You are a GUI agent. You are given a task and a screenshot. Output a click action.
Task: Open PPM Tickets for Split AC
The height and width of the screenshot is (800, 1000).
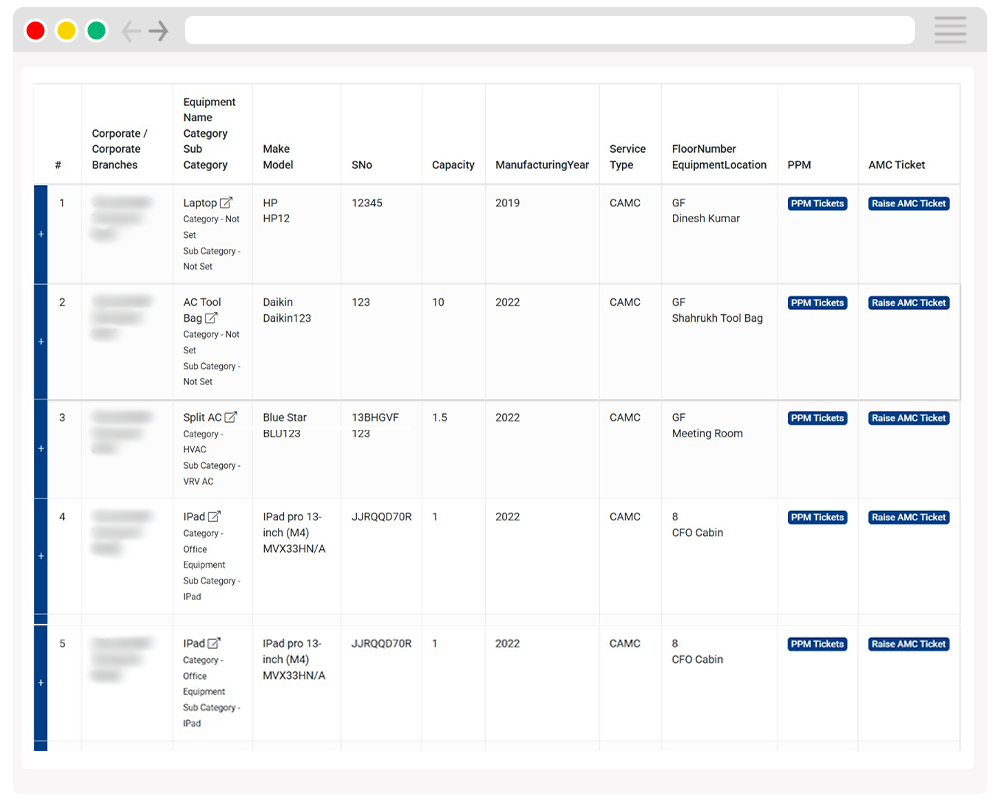[817, 418]
